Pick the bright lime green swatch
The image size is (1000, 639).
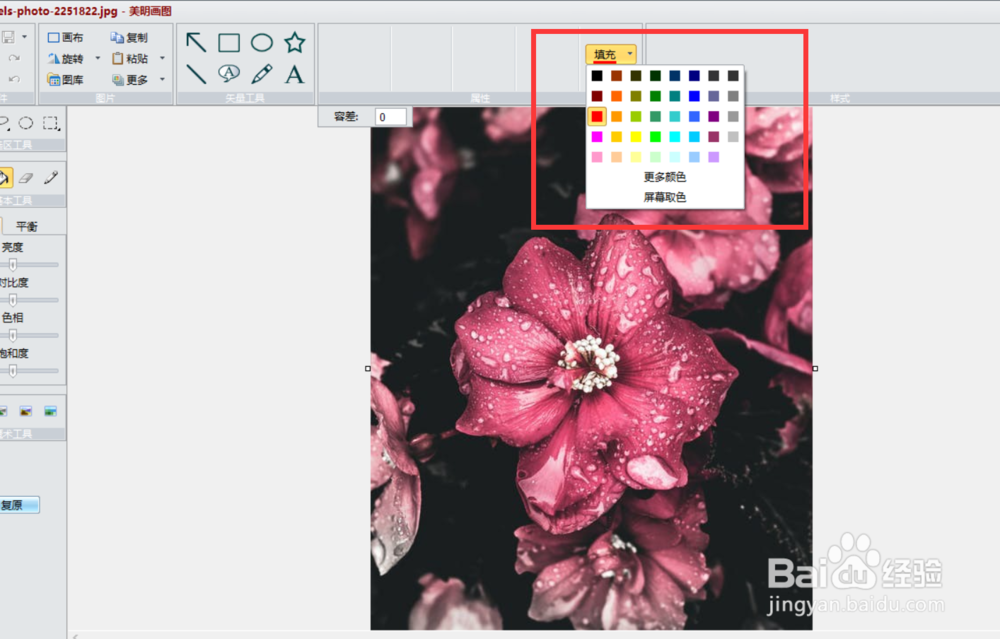655,136
